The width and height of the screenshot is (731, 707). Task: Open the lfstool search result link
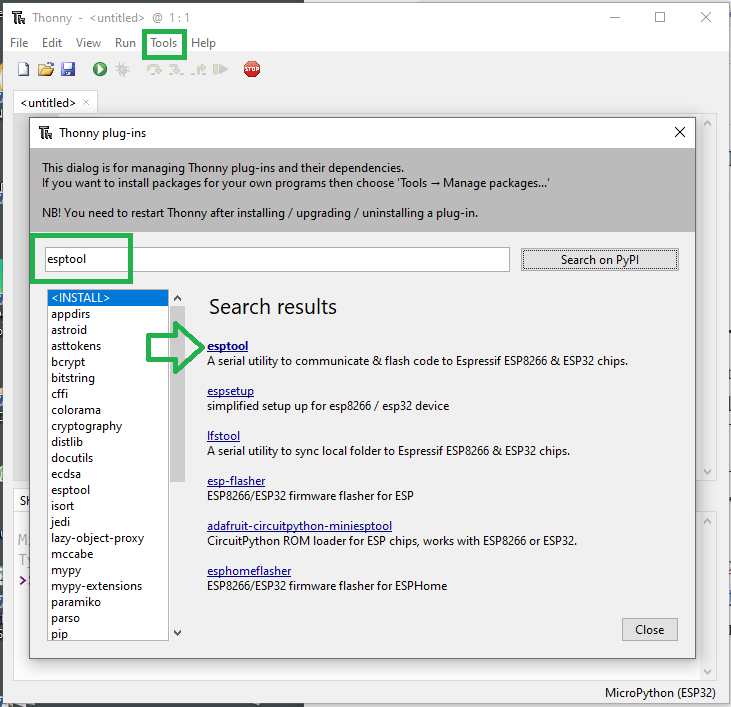point(223,436)
